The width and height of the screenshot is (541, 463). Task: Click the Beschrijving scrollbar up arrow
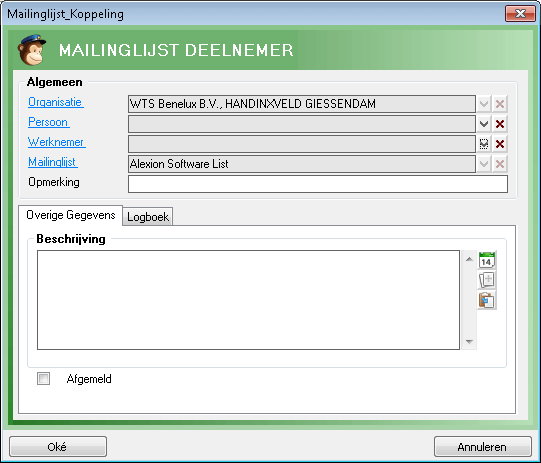pos(469,259)
